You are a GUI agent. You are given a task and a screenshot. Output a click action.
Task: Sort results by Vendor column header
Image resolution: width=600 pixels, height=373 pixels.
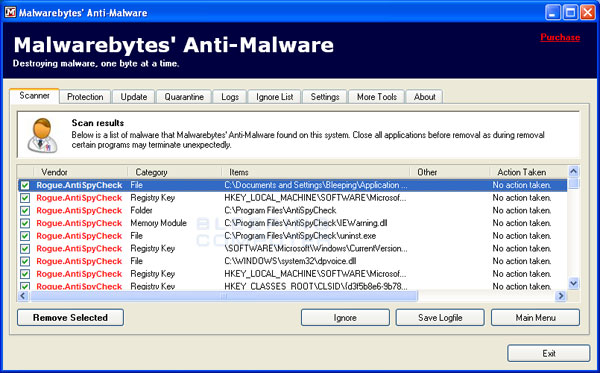(80, 172)
